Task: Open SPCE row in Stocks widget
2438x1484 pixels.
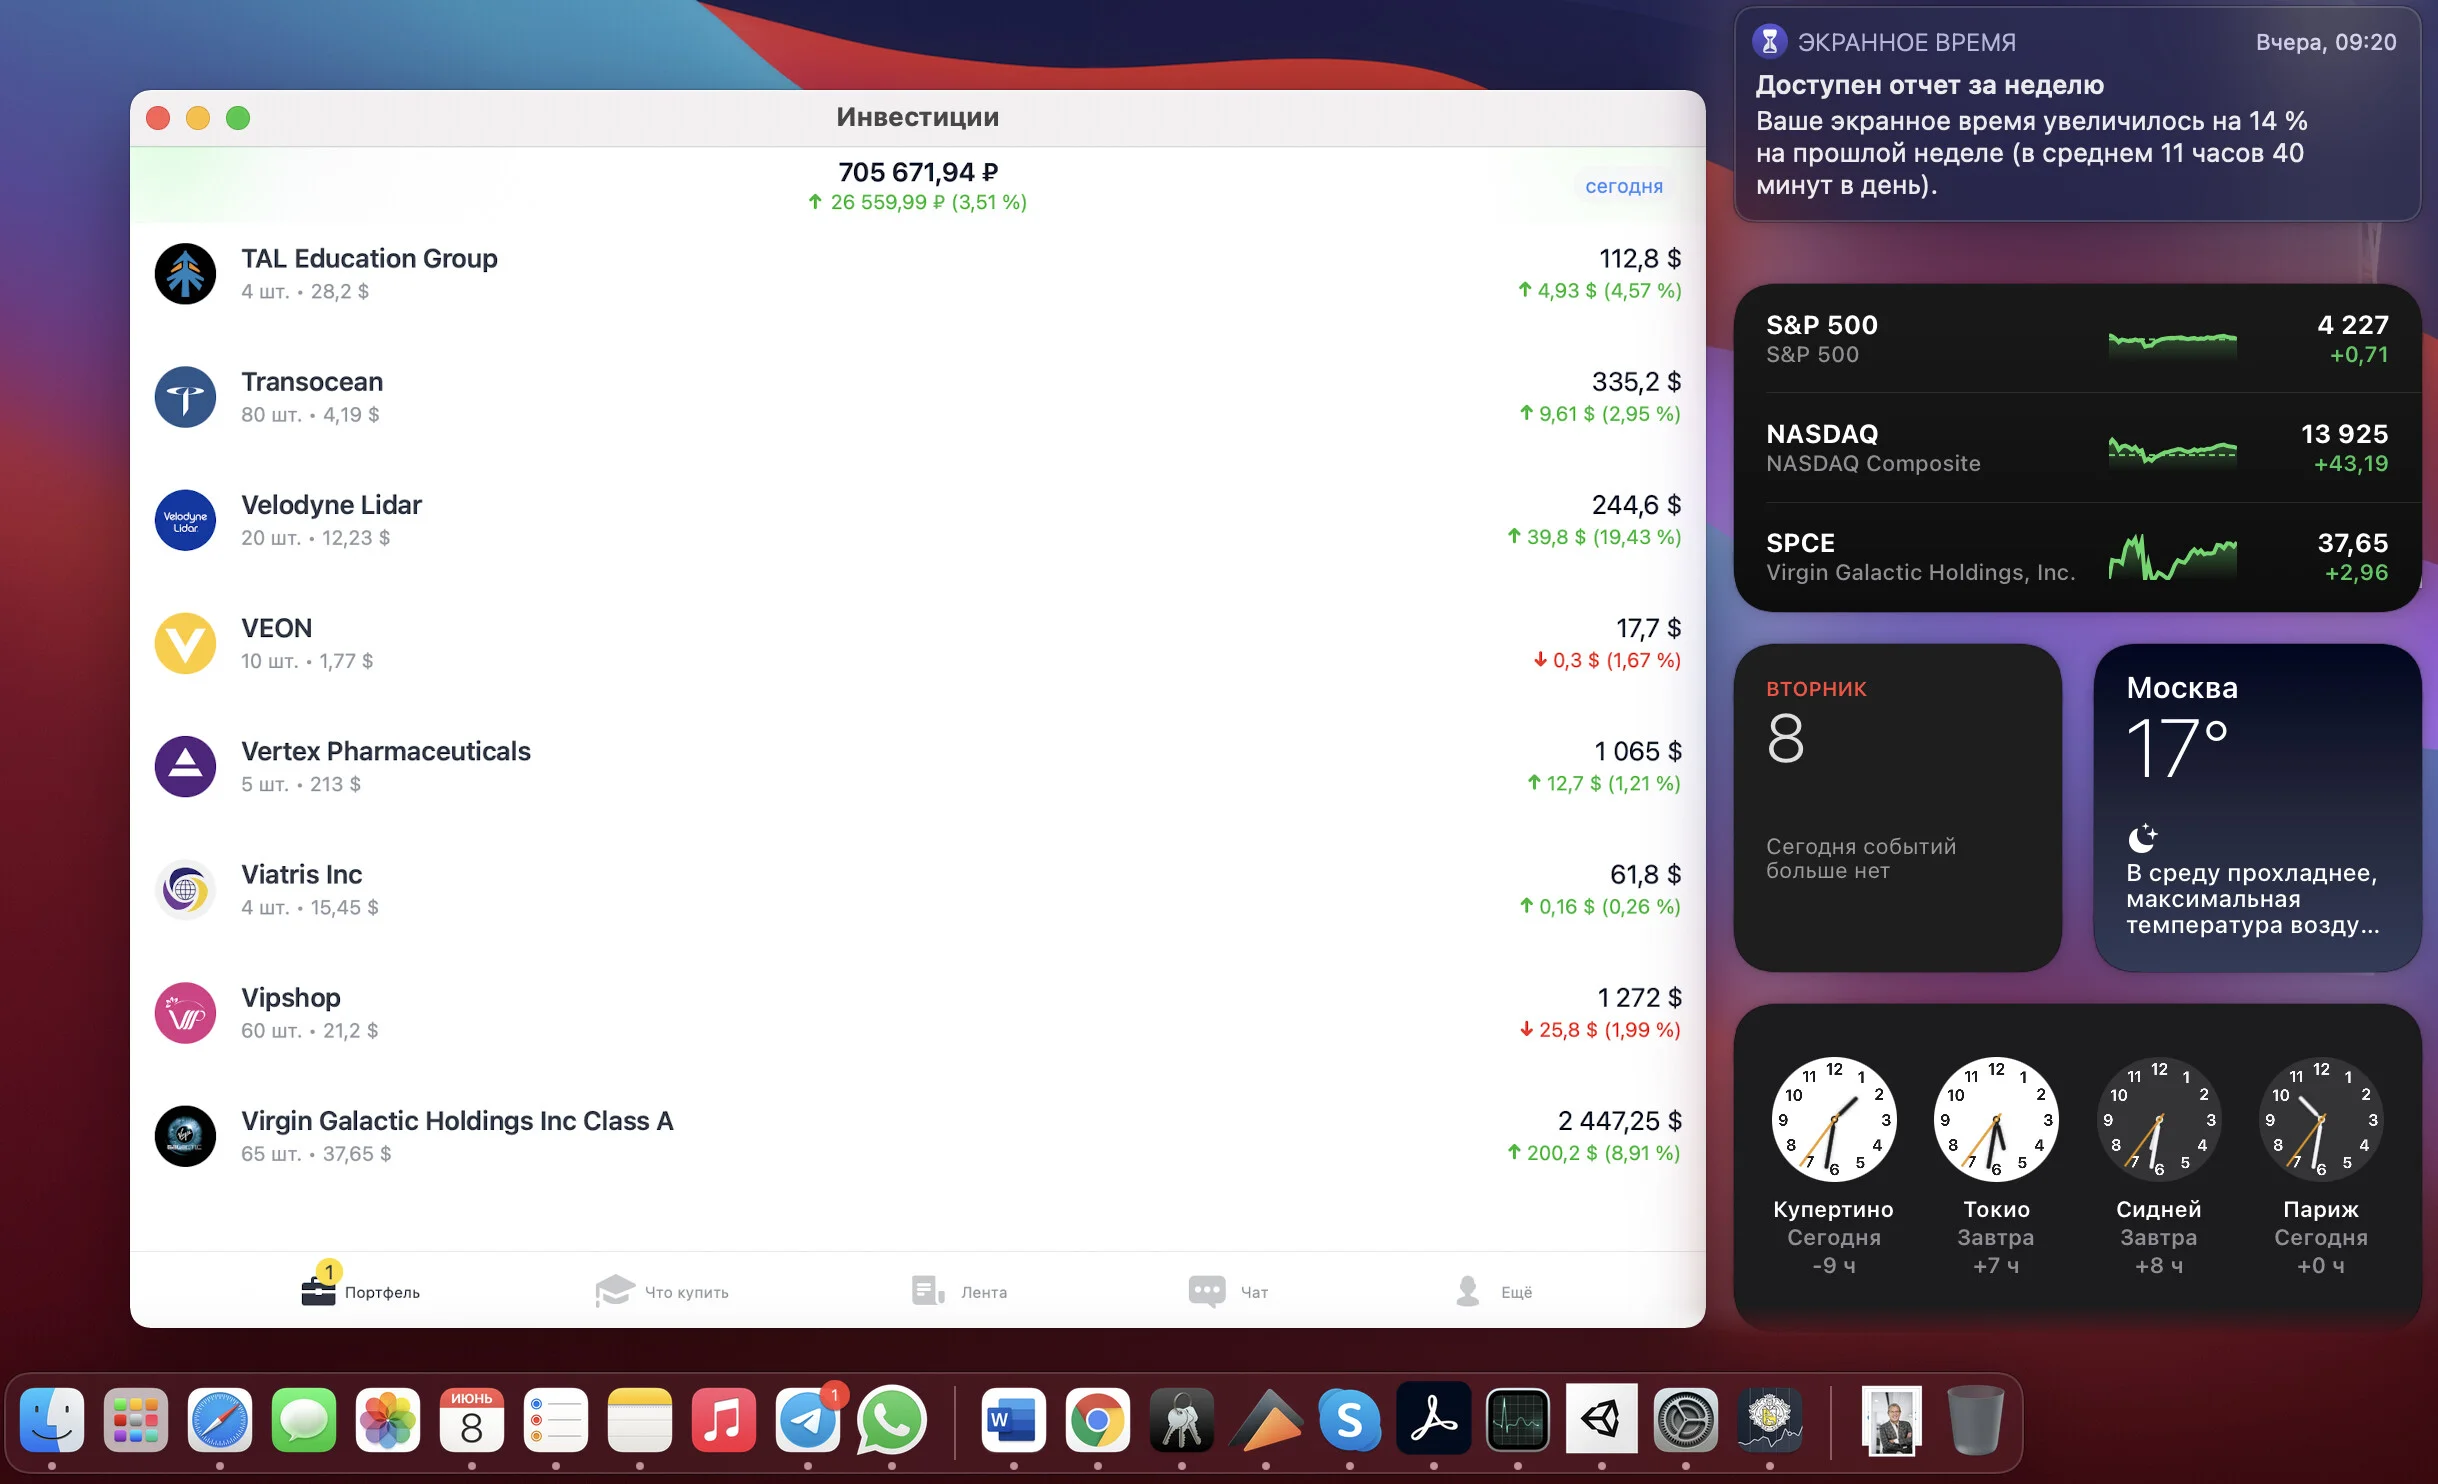Action: (x=2077, y=557)
